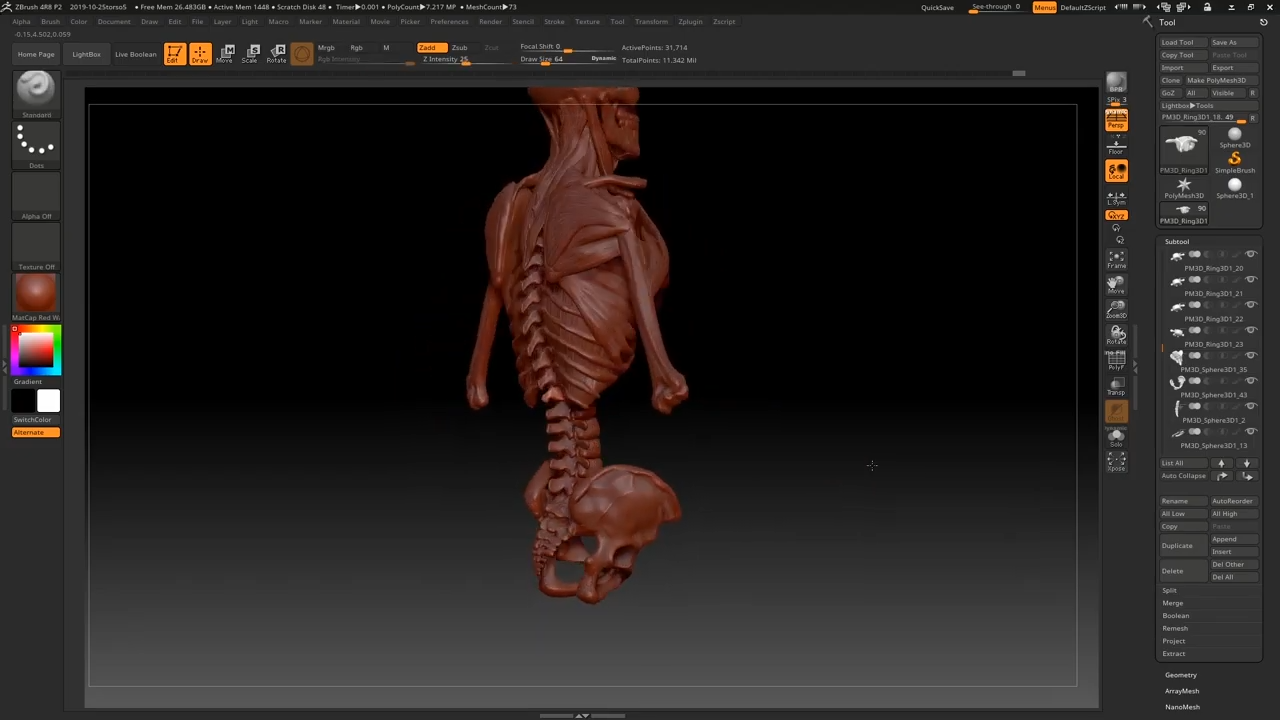Select the Rotate gizmo tool
Screen dimensions: 1280x720
tap(277, 54)
